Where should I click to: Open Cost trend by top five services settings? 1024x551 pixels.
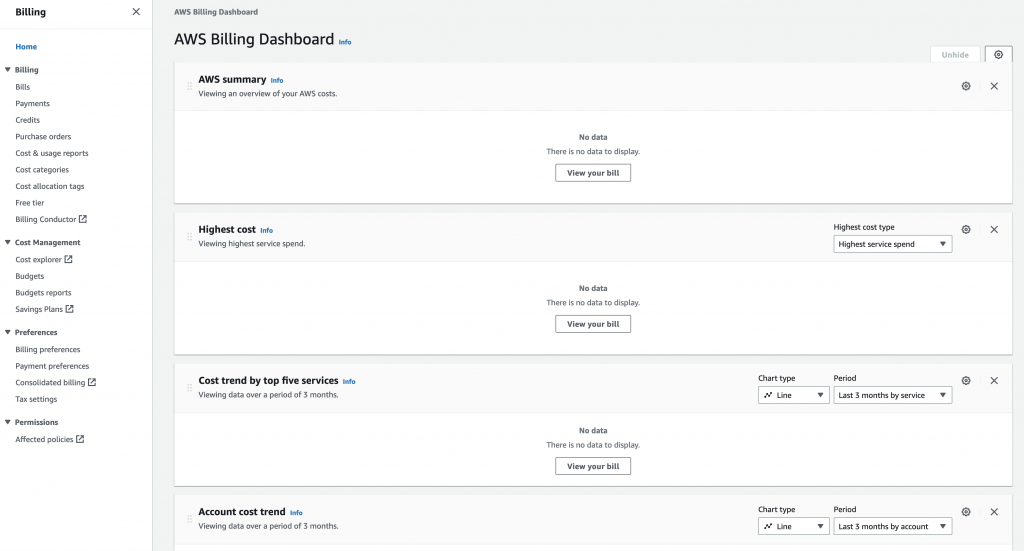pyautogui.click(x=966, y=380)
